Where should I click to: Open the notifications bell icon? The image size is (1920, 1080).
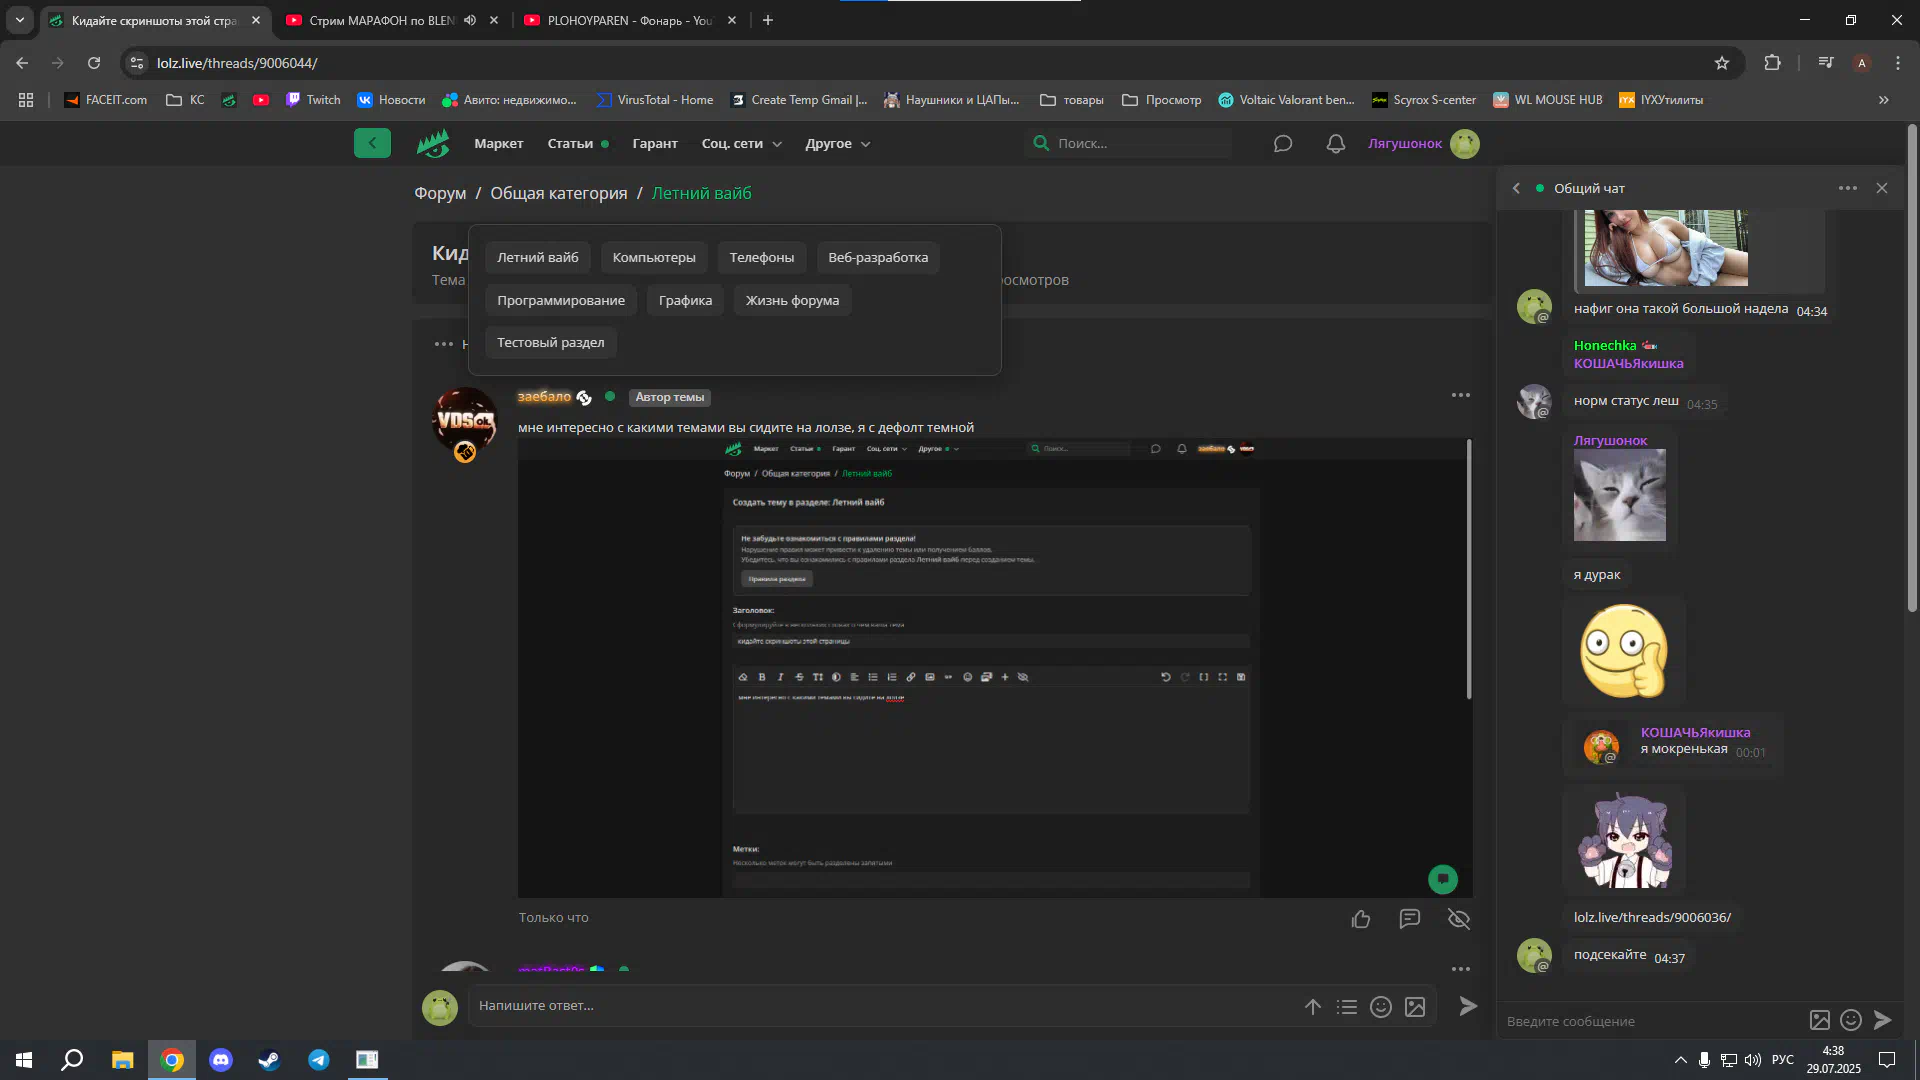(x=1336, y=144)
